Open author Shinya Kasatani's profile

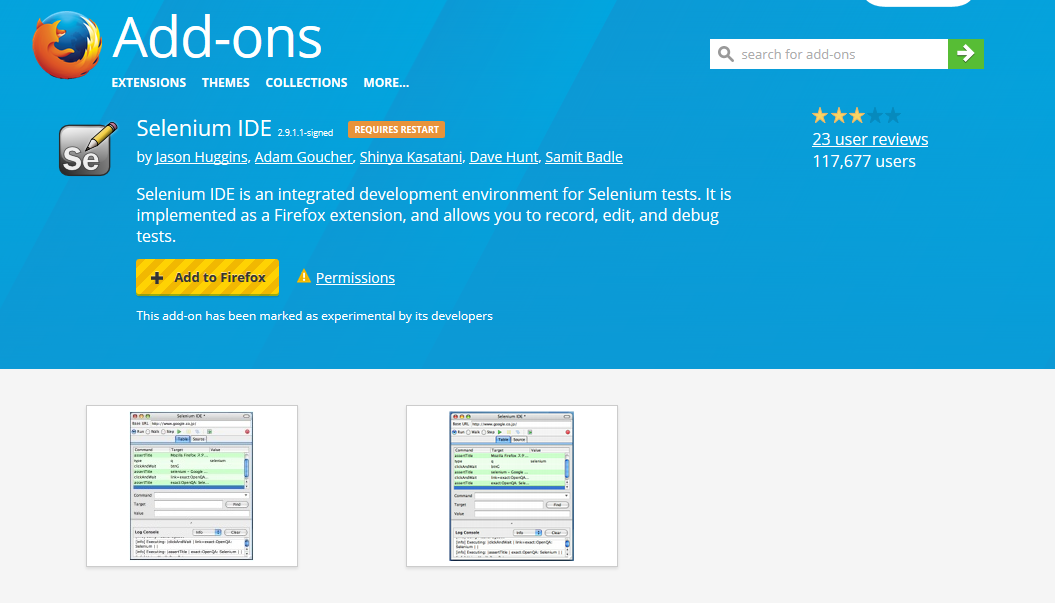coord(410,157)
